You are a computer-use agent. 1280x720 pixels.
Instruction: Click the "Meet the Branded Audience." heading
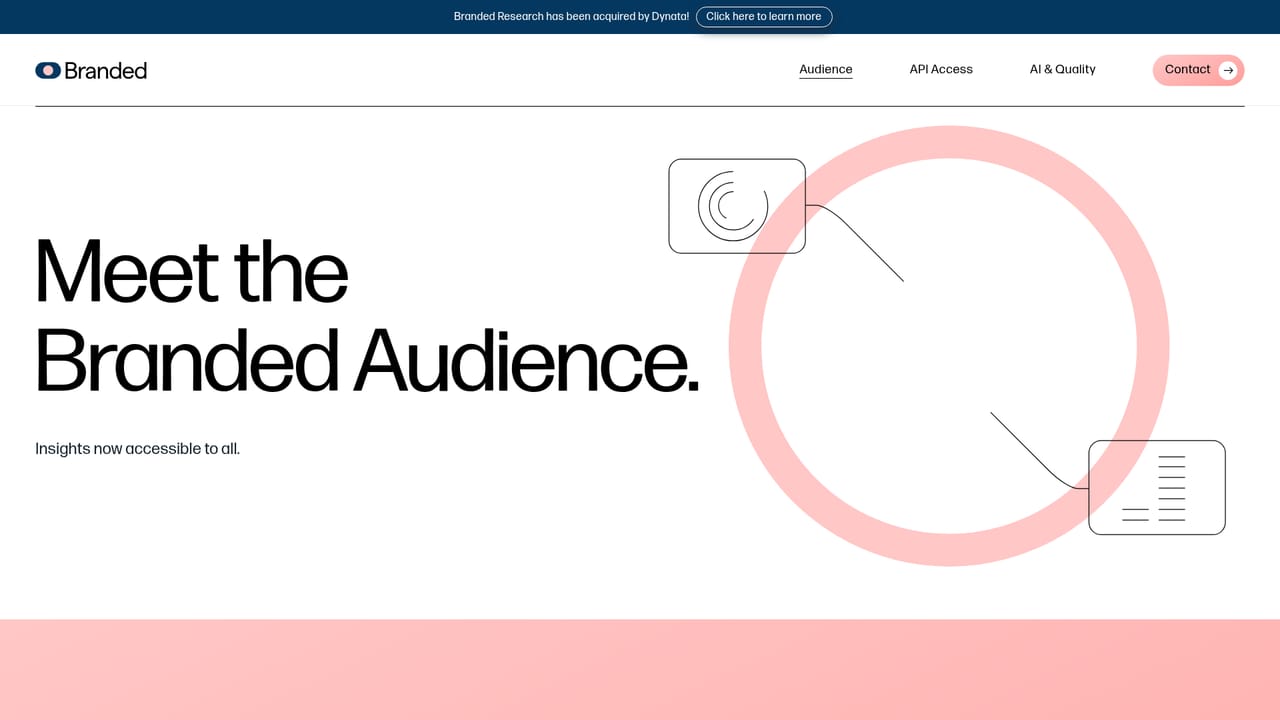pos(367,316)
